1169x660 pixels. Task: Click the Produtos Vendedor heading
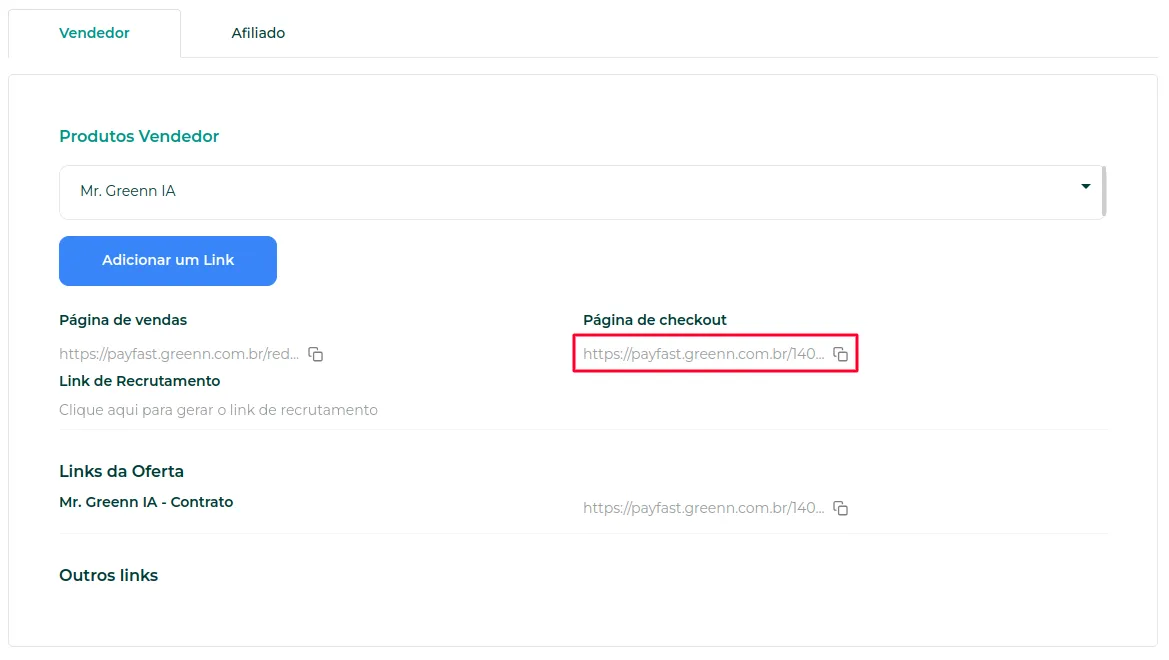click(139, 136)
